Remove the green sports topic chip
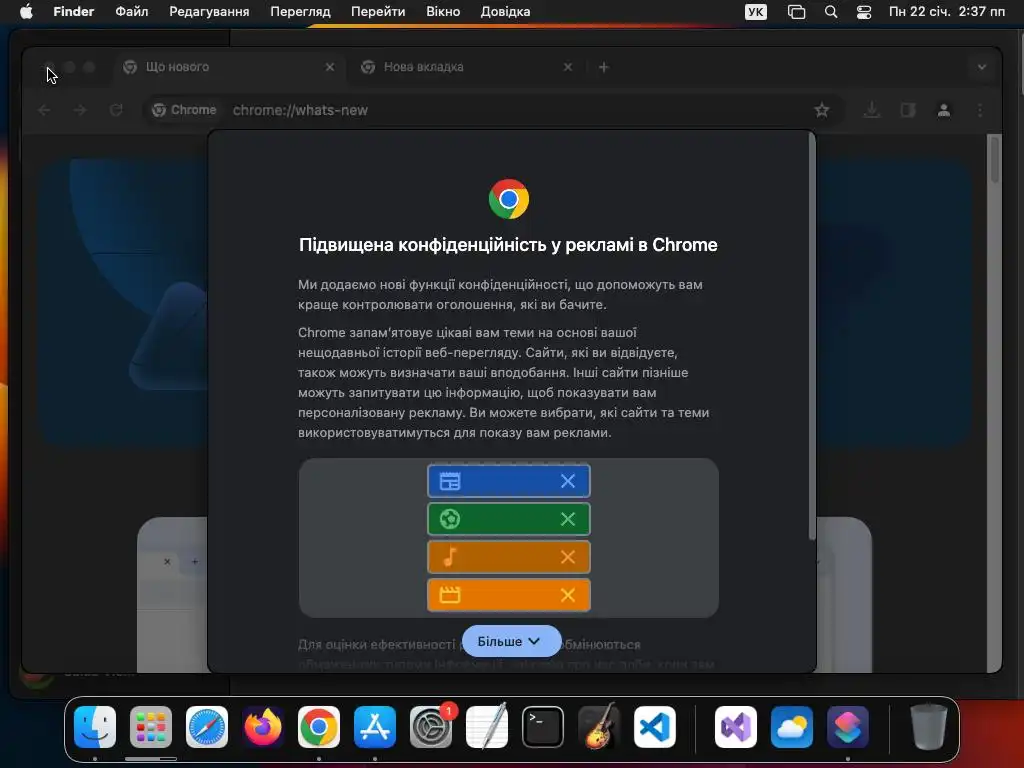This screenshot has height=768, width=1024. pyautogui.click(x=568, y=519)
